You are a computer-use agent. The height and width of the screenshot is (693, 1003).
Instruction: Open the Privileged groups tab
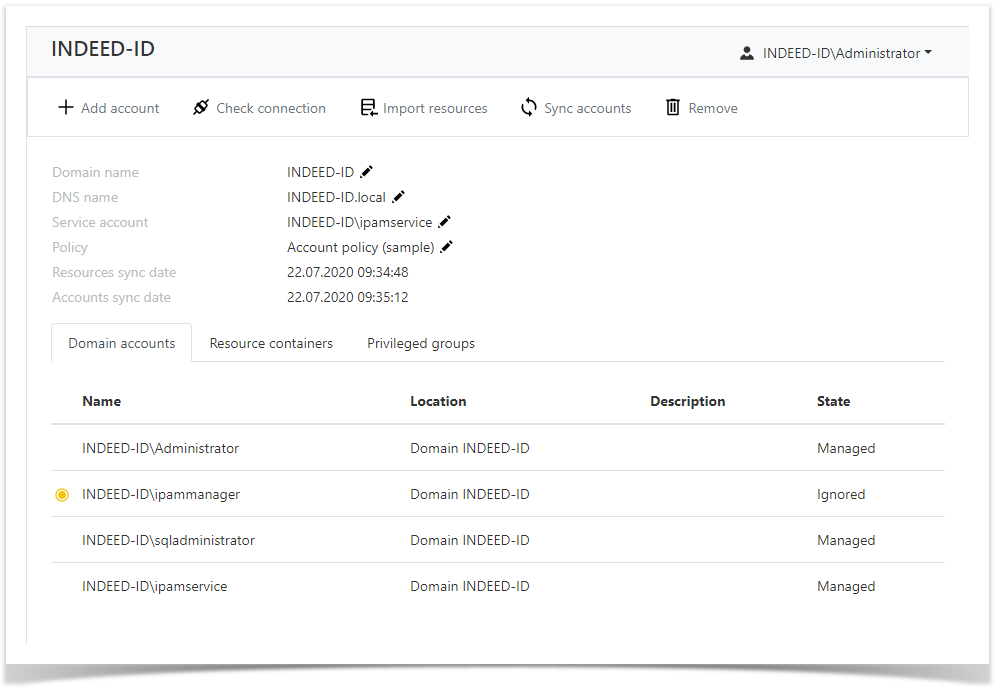[x=420, y=343]
